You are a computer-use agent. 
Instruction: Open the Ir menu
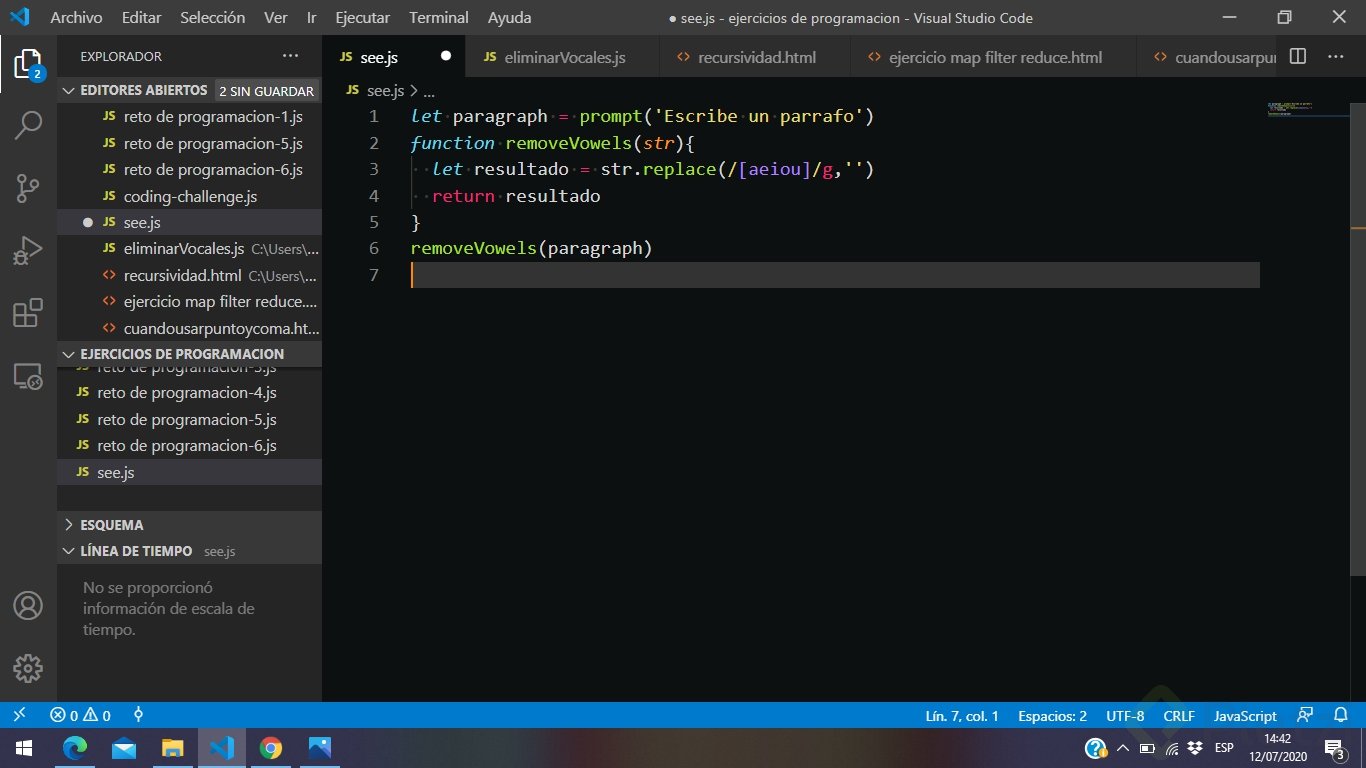[312, 18]
